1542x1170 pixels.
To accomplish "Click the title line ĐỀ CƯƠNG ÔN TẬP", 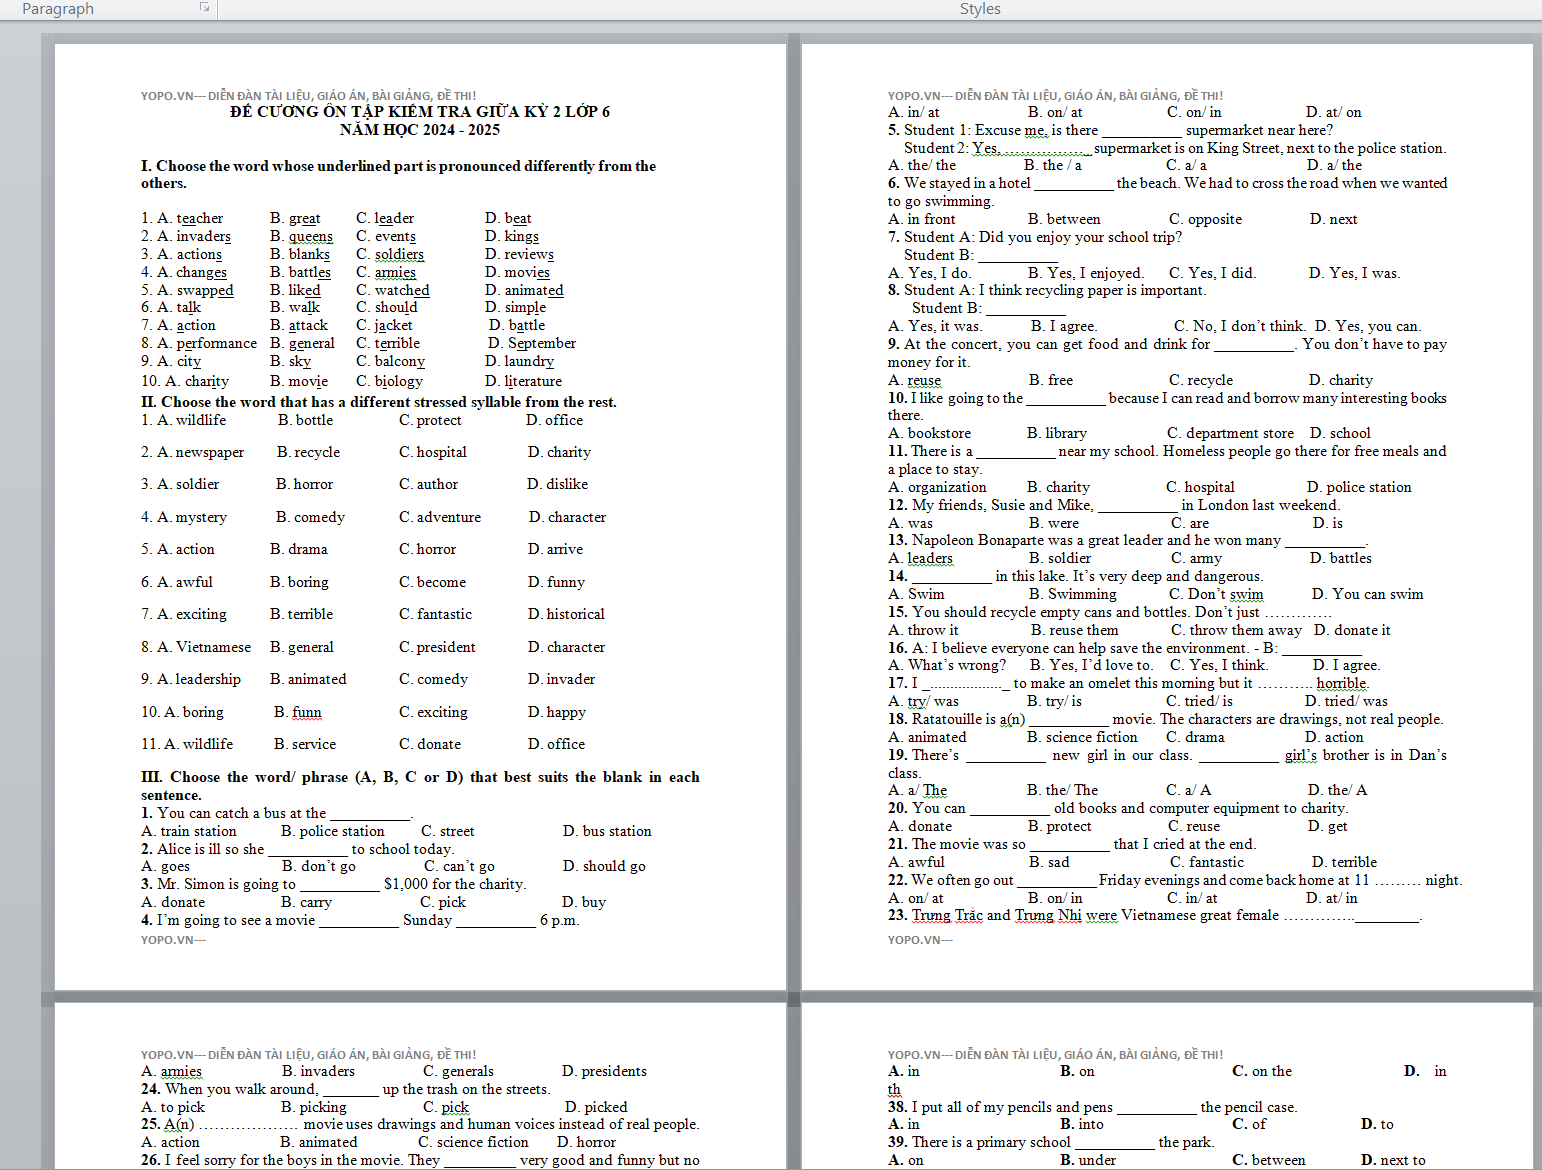I will [419, 112].
